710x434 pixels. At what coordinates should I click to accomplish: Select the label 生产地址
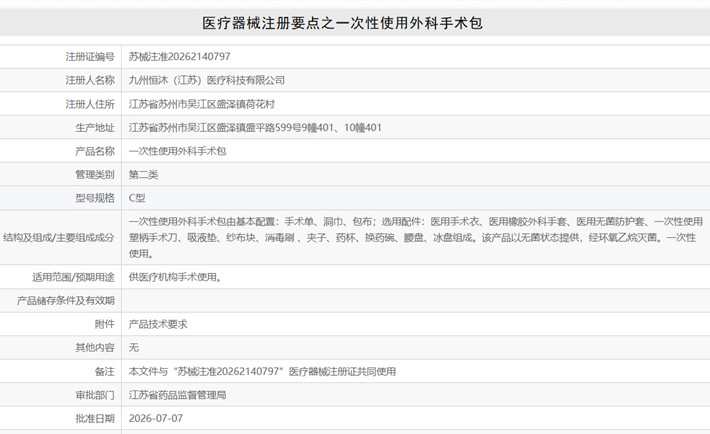pyautogui.click(x=95, y=128)
